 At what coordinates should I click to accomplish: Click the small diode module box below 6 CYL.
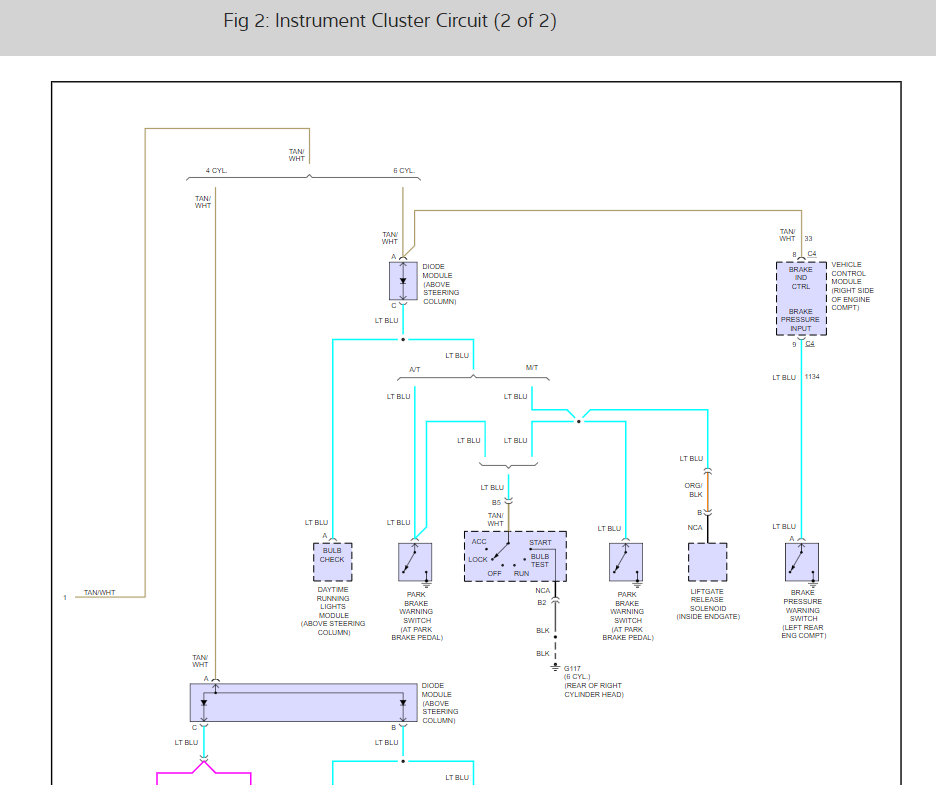tap(403, 281)
